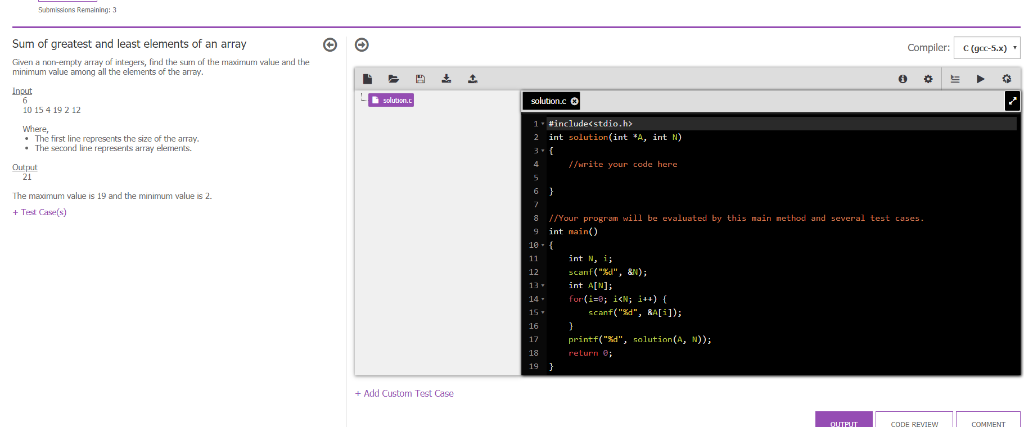Click the sample output value 21

pos(27,177)
